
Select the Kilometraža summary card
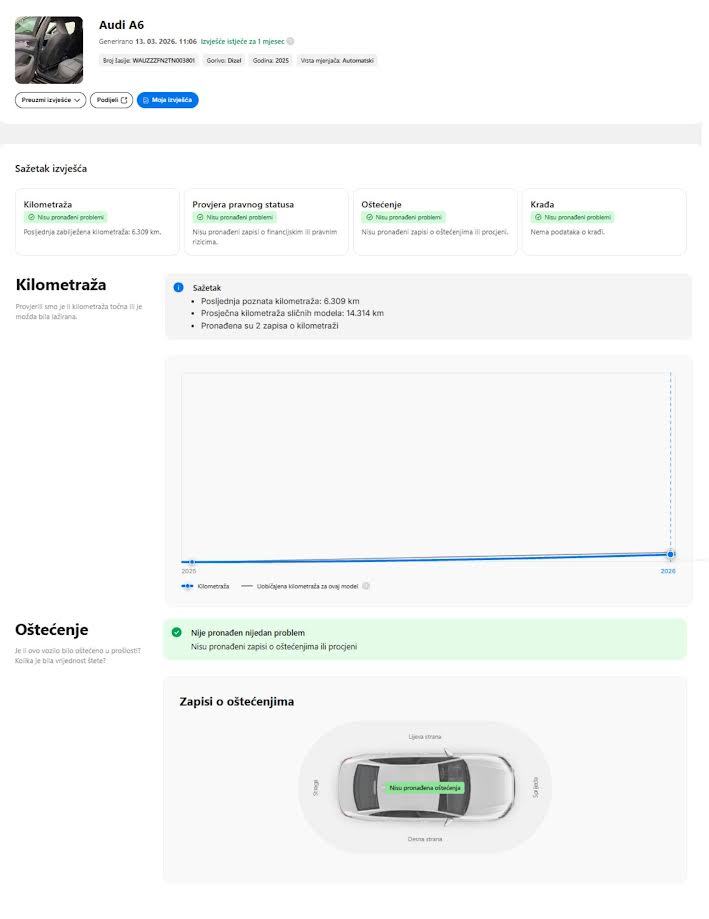click(97, 221)
